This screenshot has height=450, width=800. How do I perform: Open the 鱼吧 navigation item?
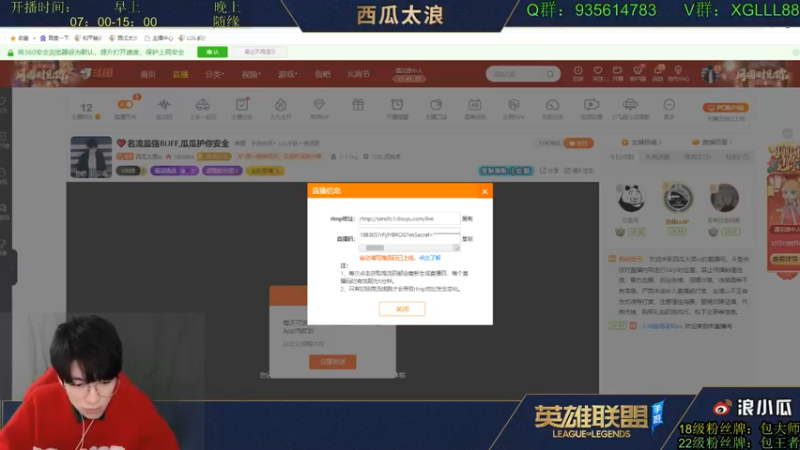322,74
